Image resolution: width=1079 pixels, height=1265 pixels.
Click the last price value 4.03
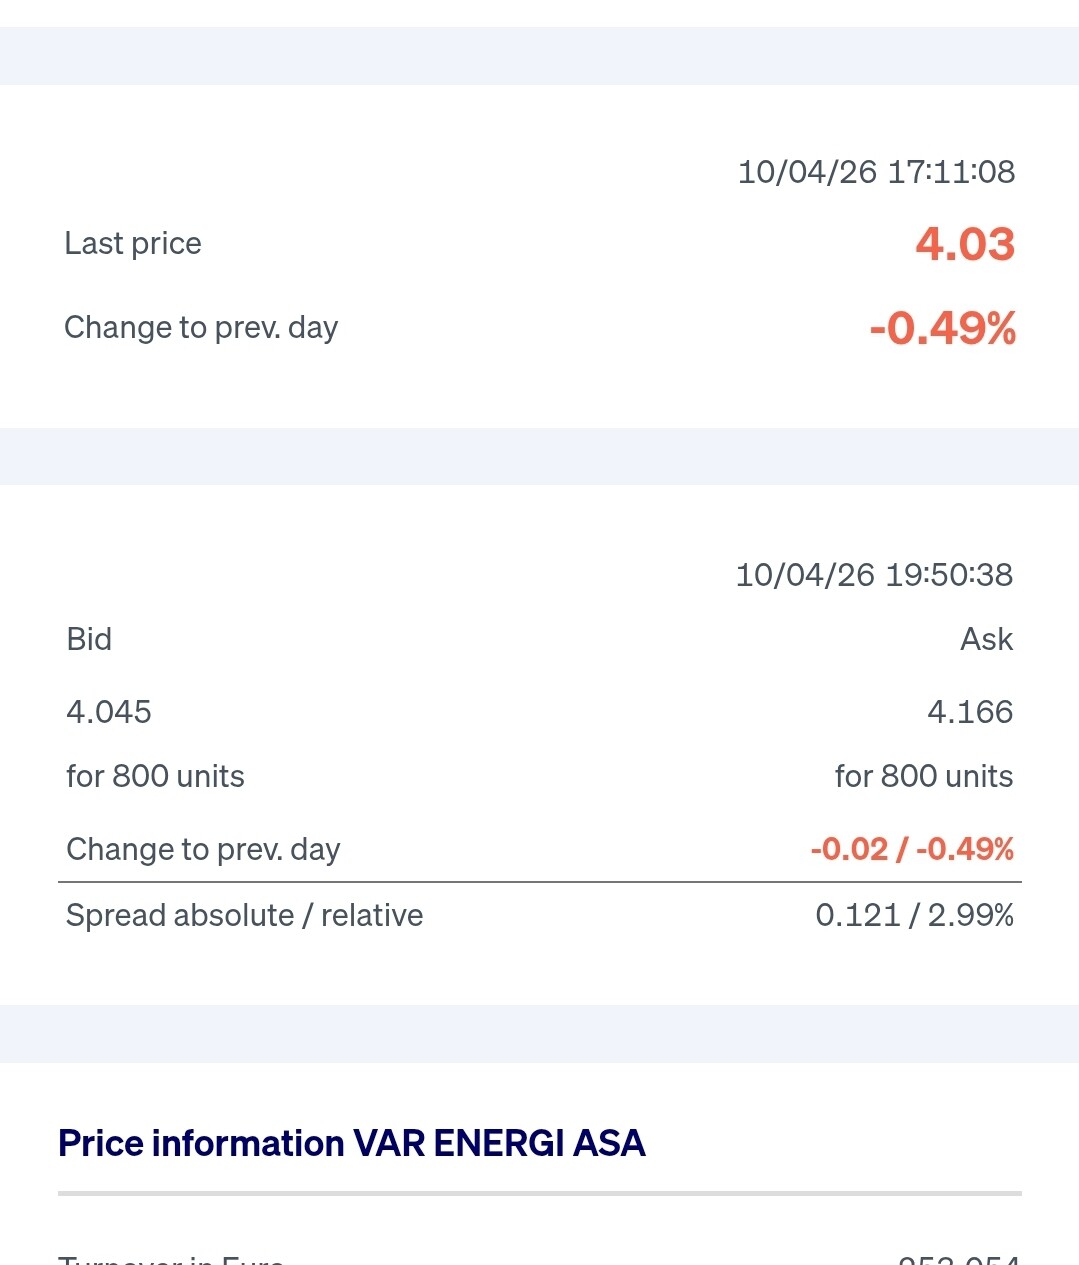(965, 244)
